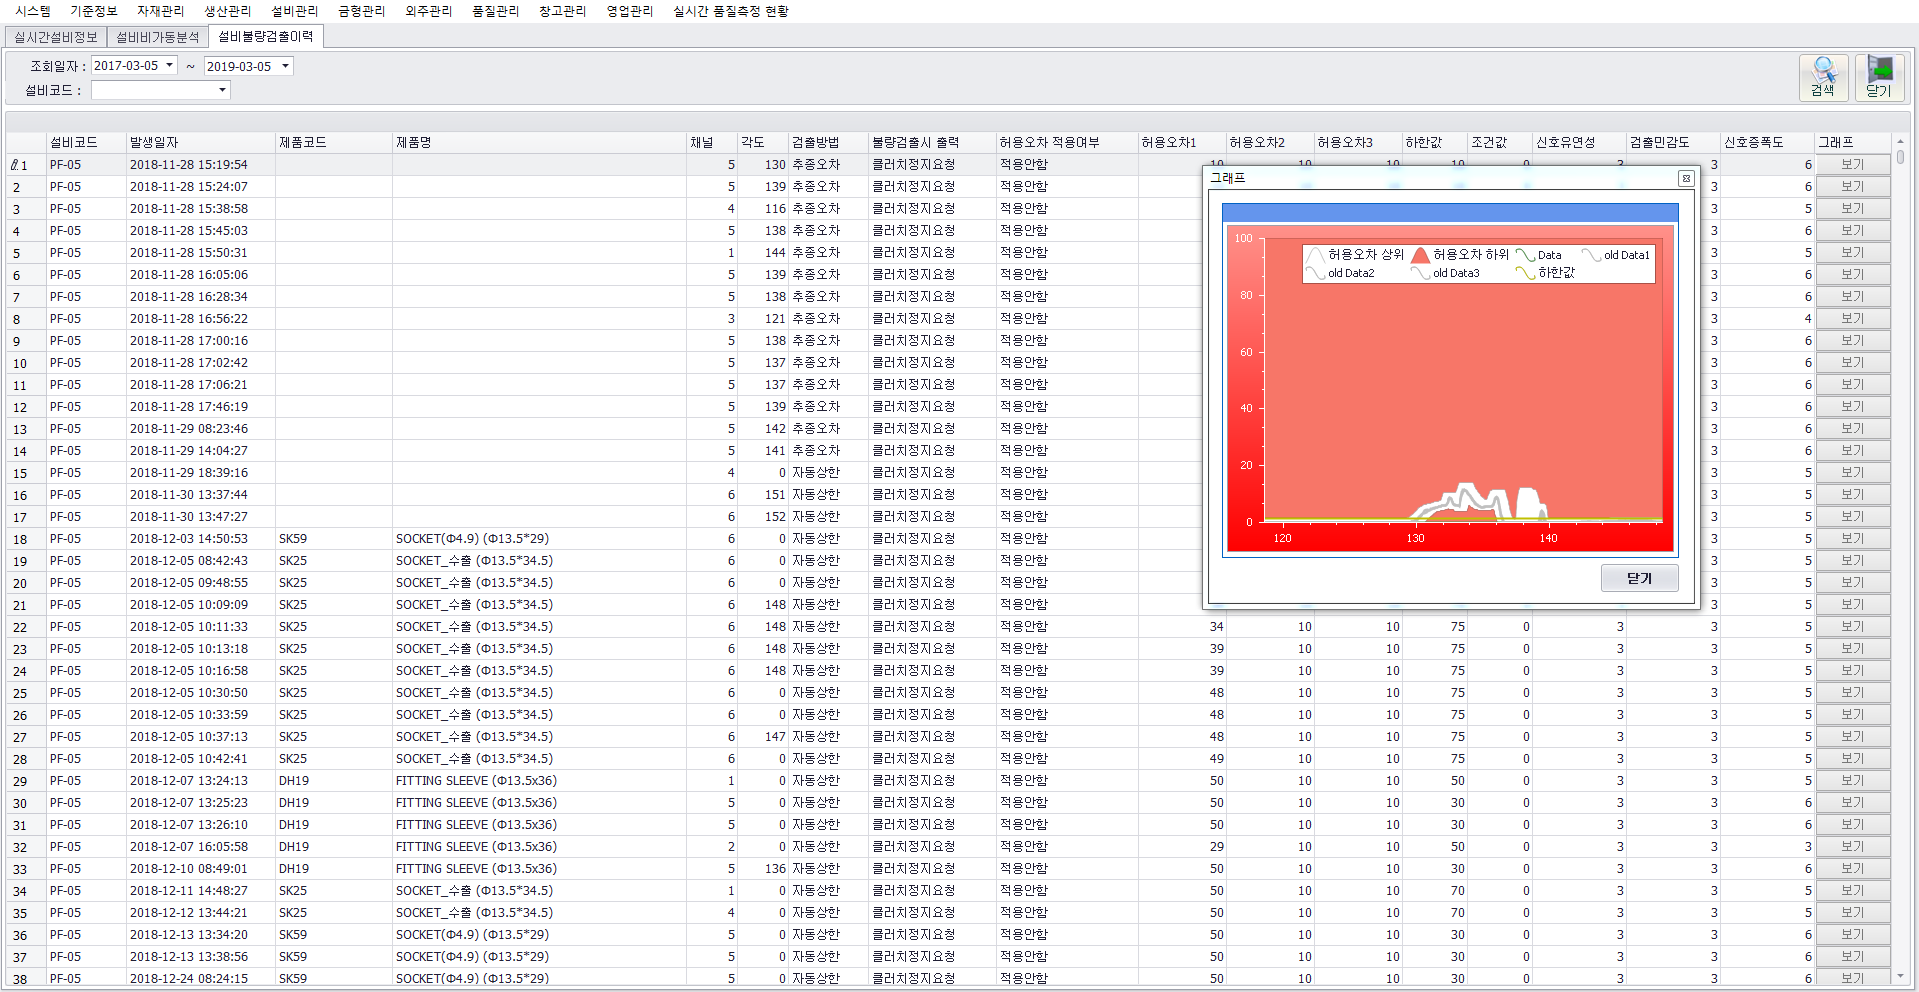Click the pencil row indicator on row 1

14,165
